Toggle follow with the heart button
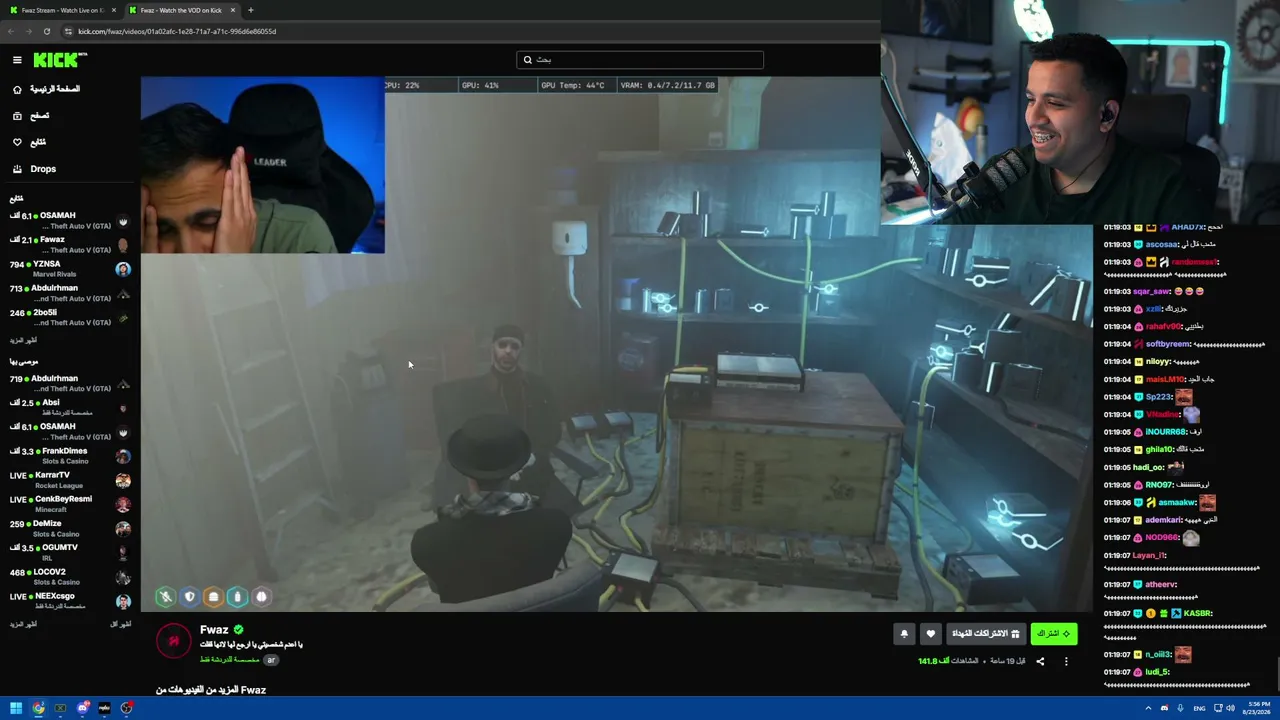This screenshot has width=1280, height=720. pyautogui.click(x=931, y=633)
